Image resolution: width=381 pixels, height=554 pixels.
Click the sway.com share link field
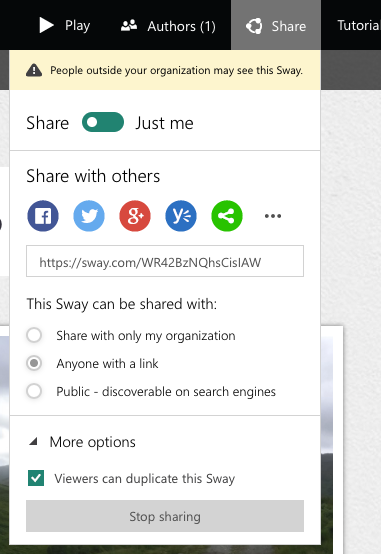click(165, 261)
